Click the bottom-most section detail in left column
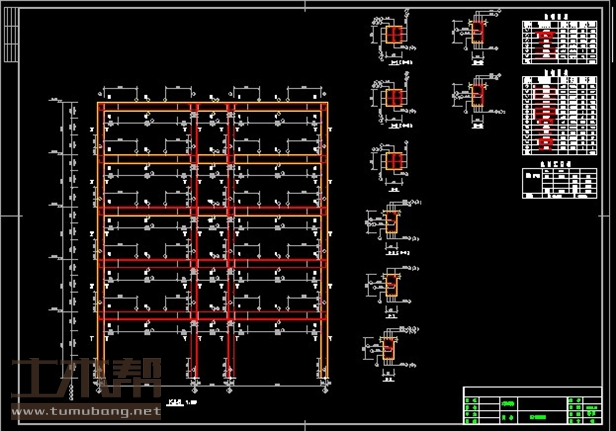 click(x=391, y=346)
